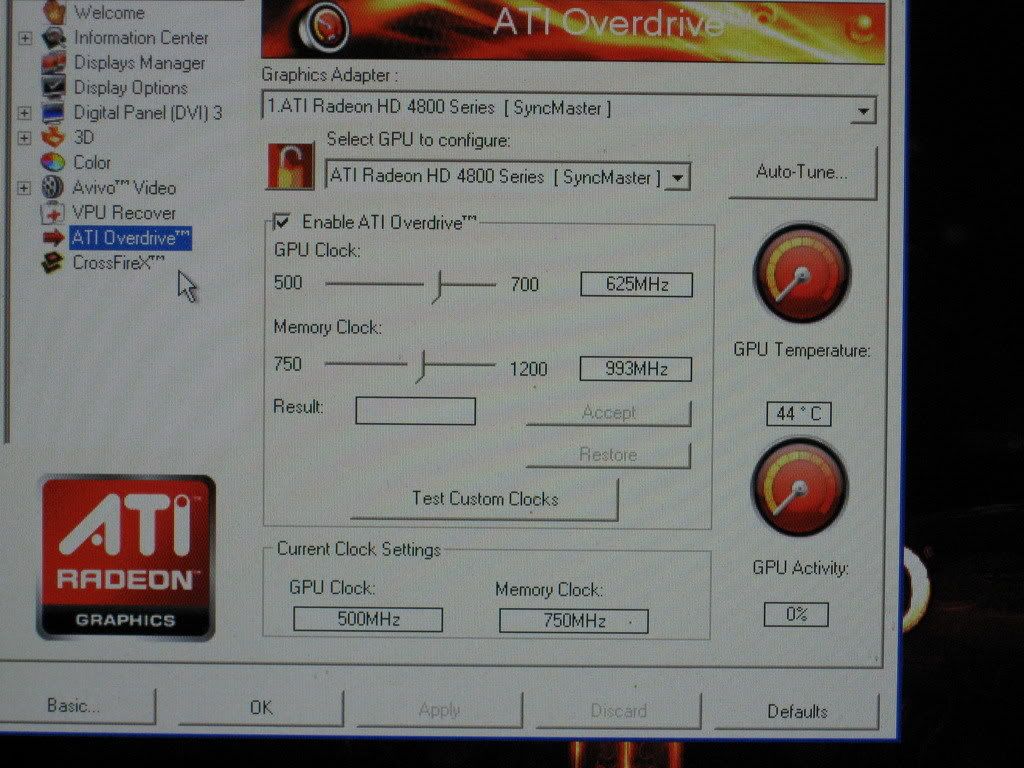The height and width of the screenshot is (768, 1024).
Task: Click the Welcome icon in the tree
Action: [54, 12]
